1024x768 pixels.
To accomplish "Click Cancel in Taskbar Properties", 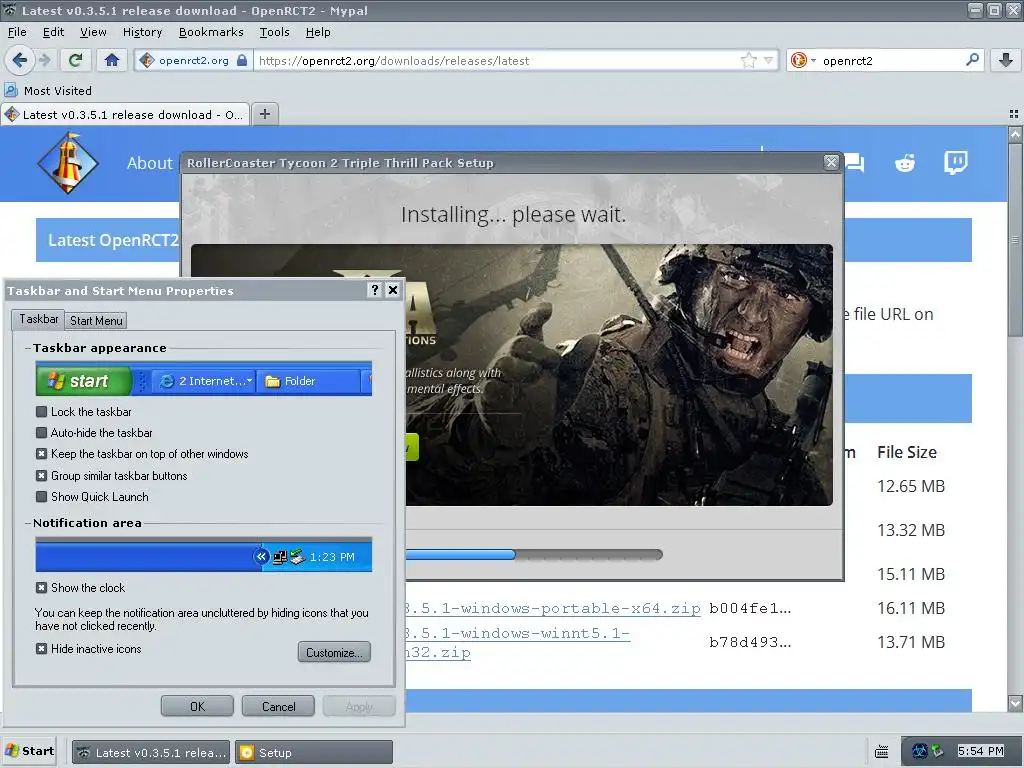I will pyautogui.click(x=278, y=707).
